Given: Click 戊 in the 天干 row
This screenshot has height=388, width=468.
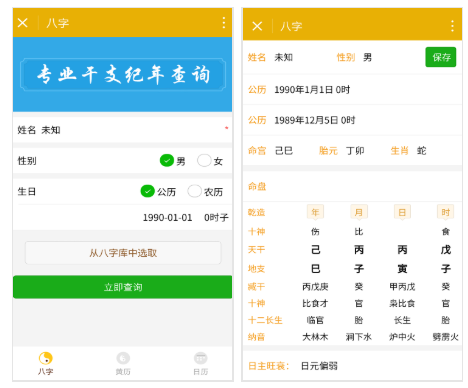Looking at the screenshot, I should (x=446, y=250).
